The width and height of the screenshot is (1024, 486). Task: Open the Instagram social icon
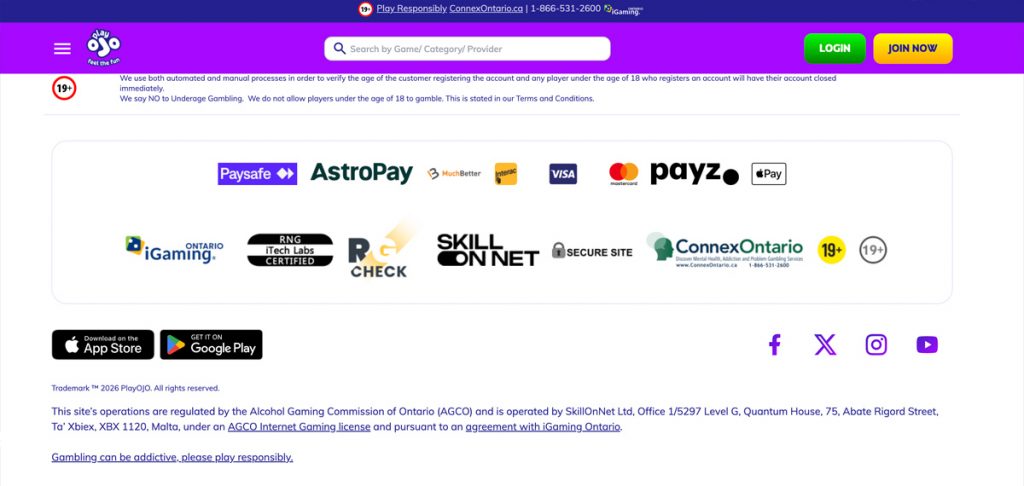876,344
